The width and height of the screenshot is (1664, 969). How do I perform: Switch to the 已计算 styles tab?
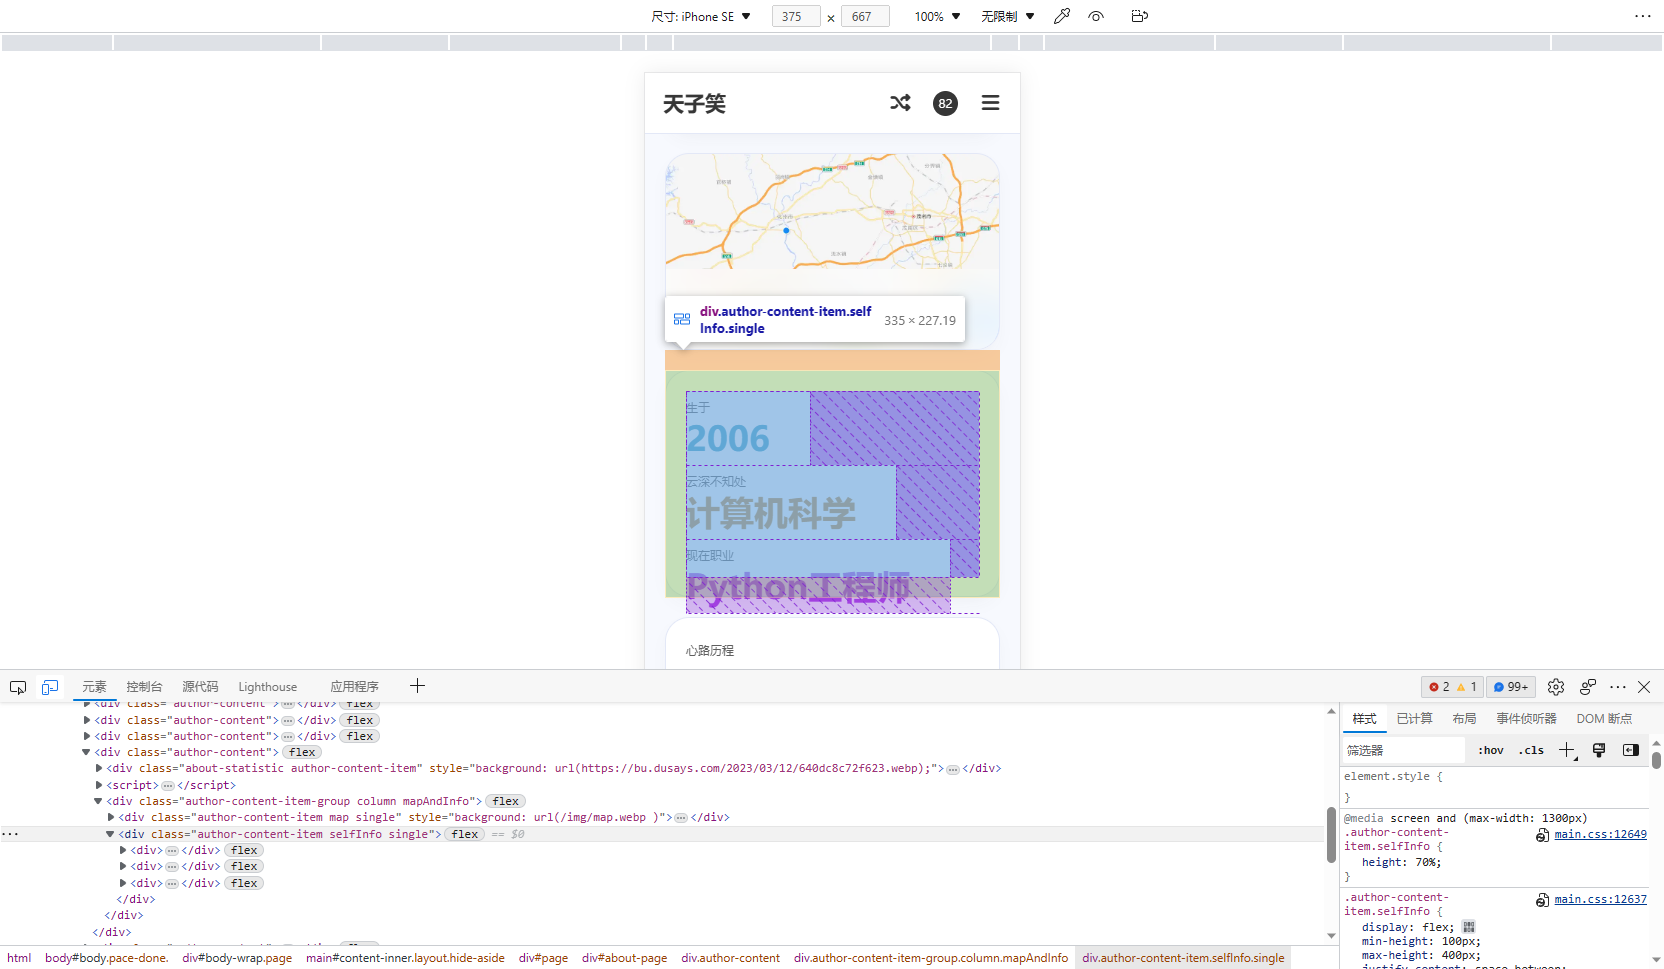point(1414,718)
